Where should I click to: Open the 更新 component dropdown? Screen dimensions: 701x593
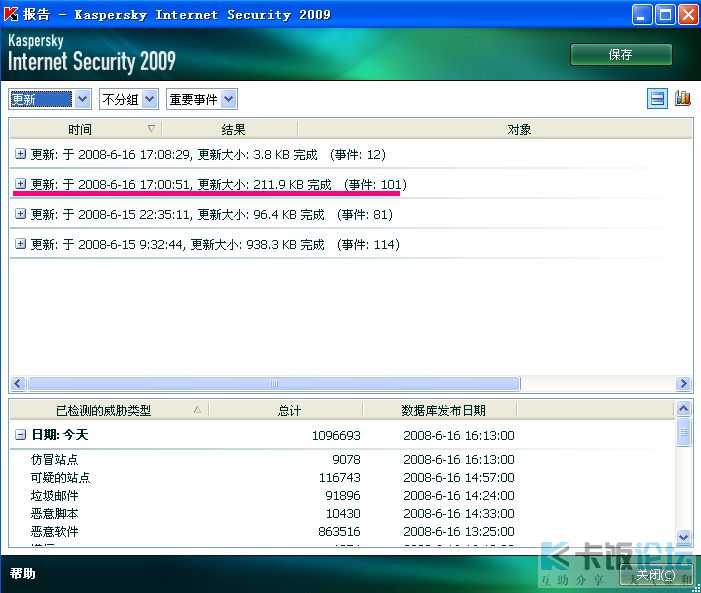[x=50, y=99]
